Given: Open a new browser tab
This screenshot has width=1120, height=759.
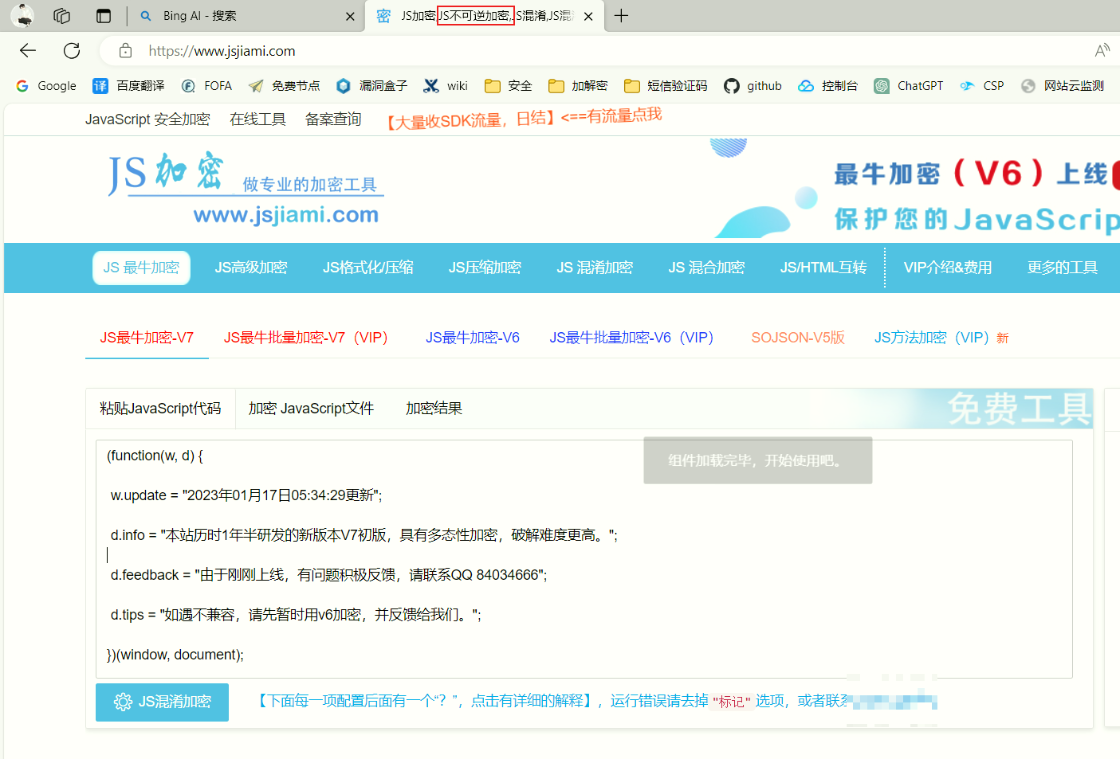Looking at the screenshot, I should [621, 16].
